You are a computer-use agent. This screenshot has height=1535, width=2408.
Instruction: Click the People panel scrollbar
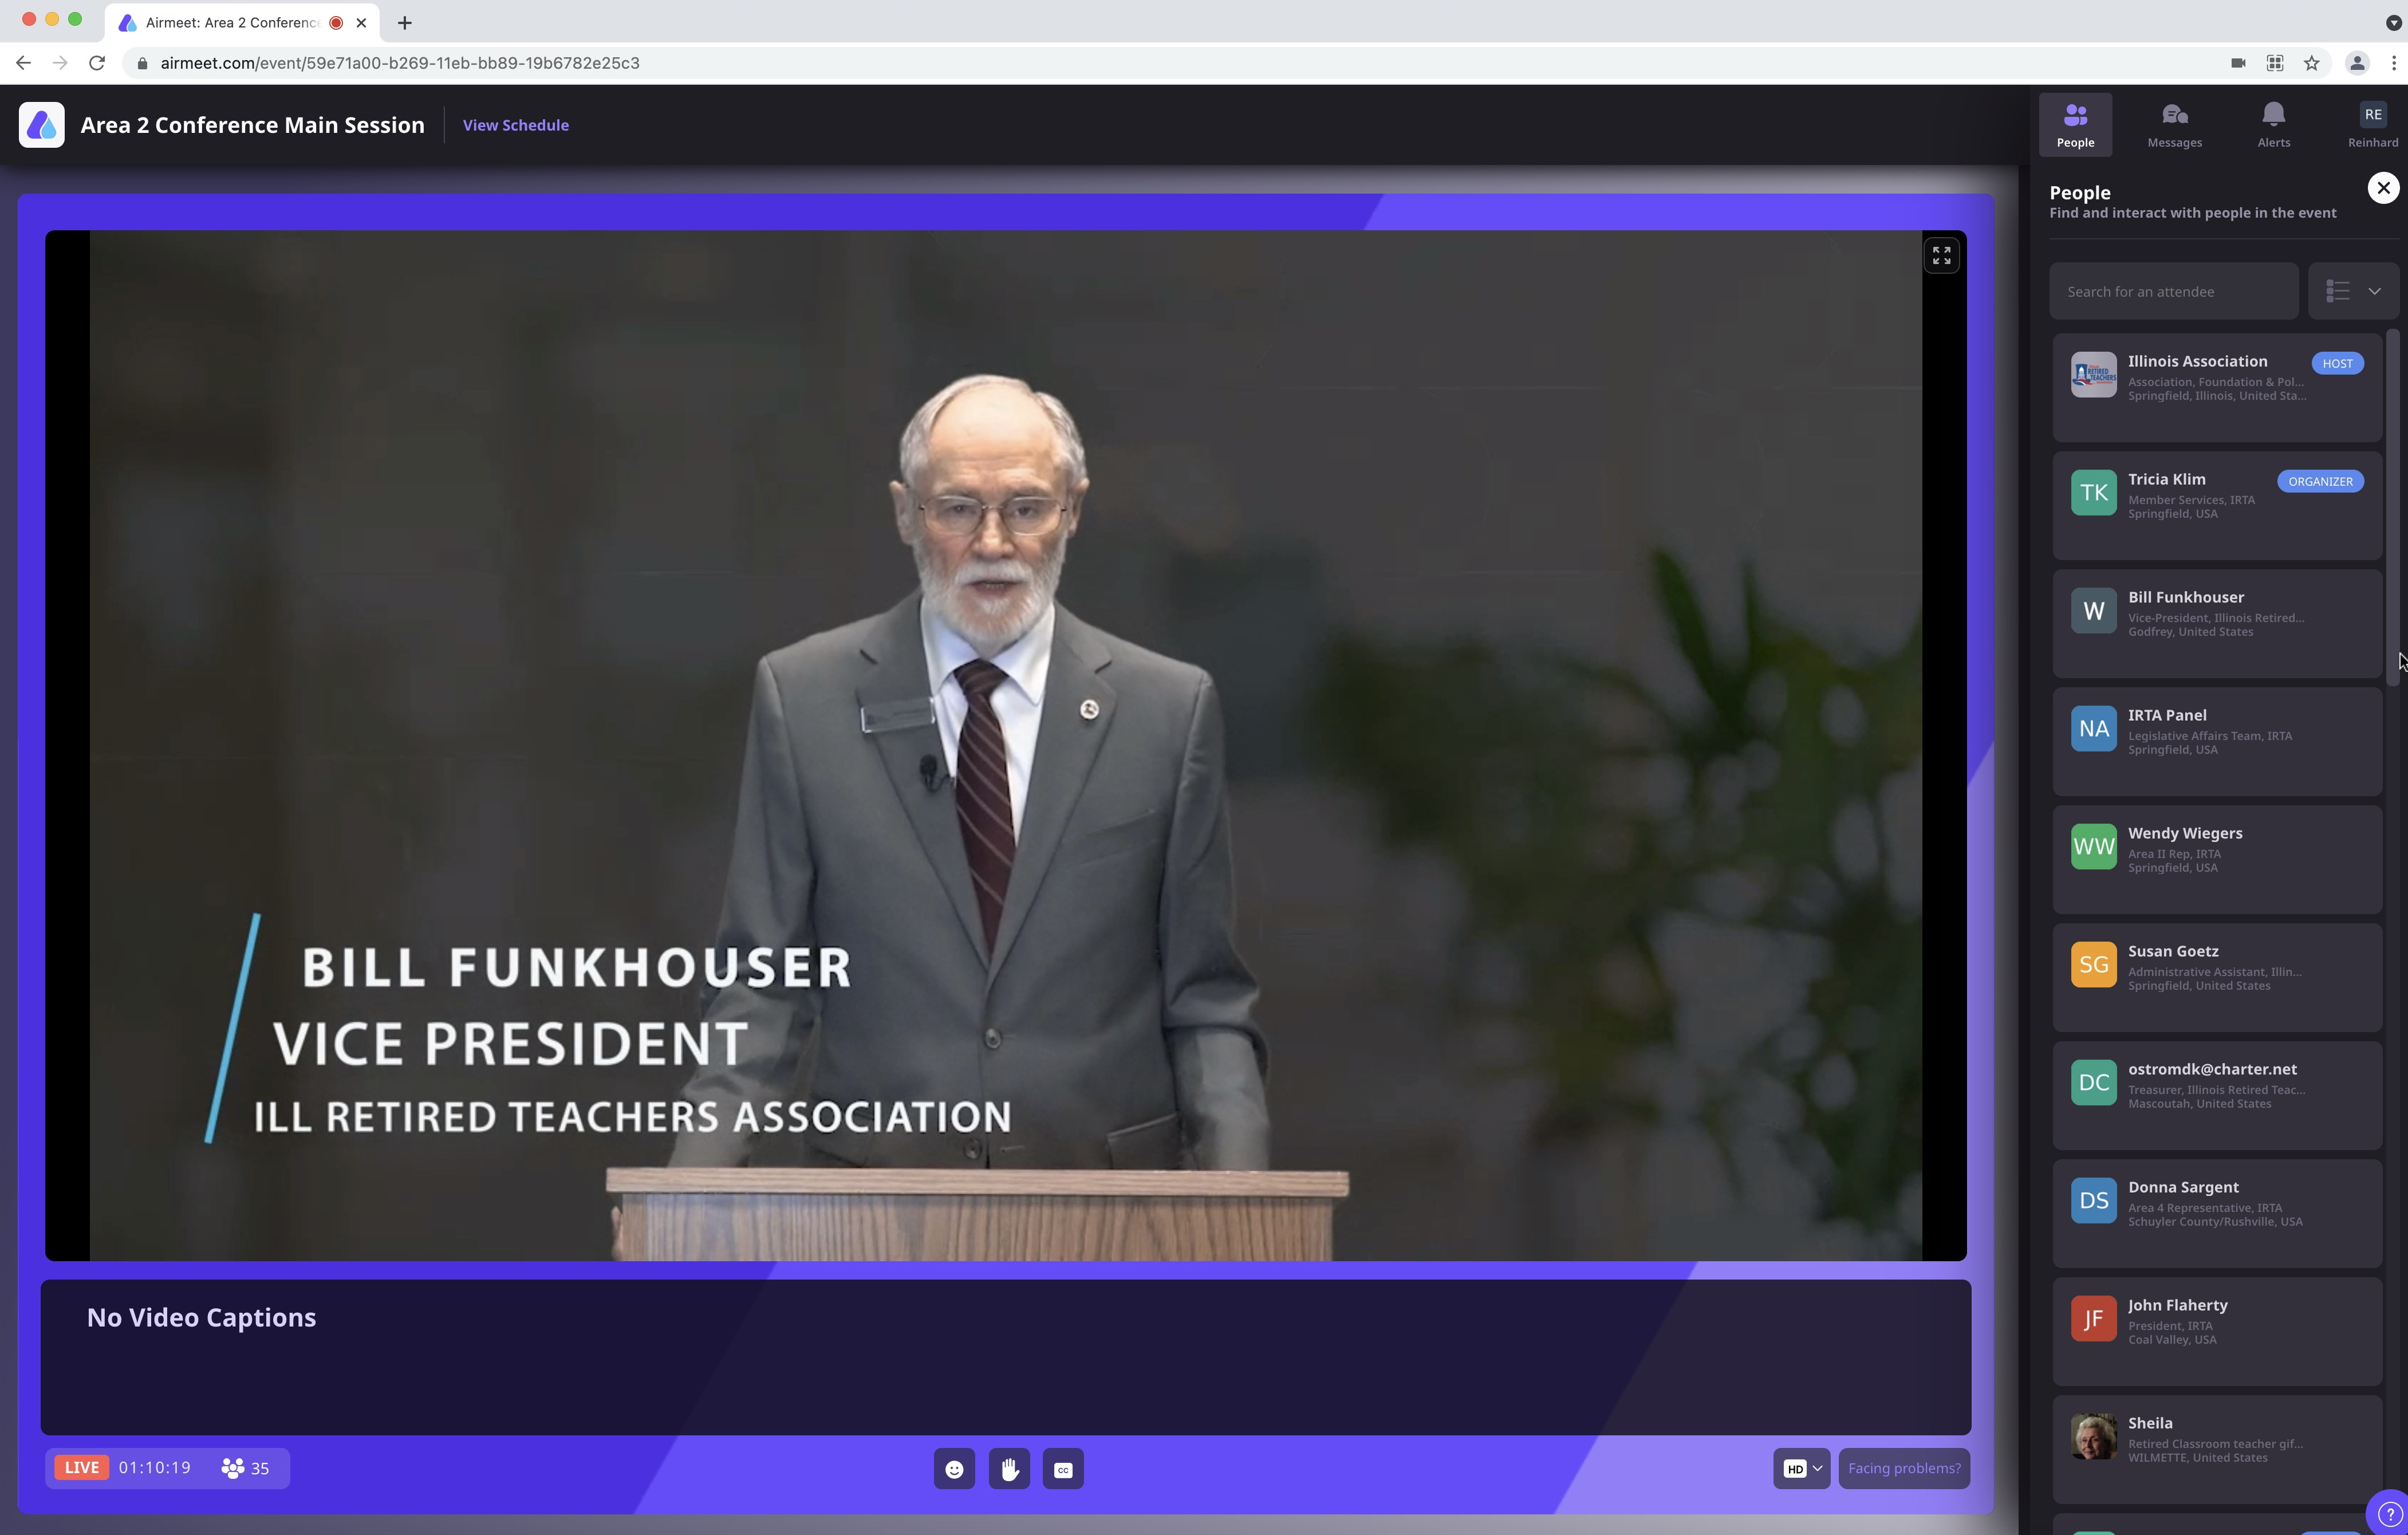coord(2393,507)
